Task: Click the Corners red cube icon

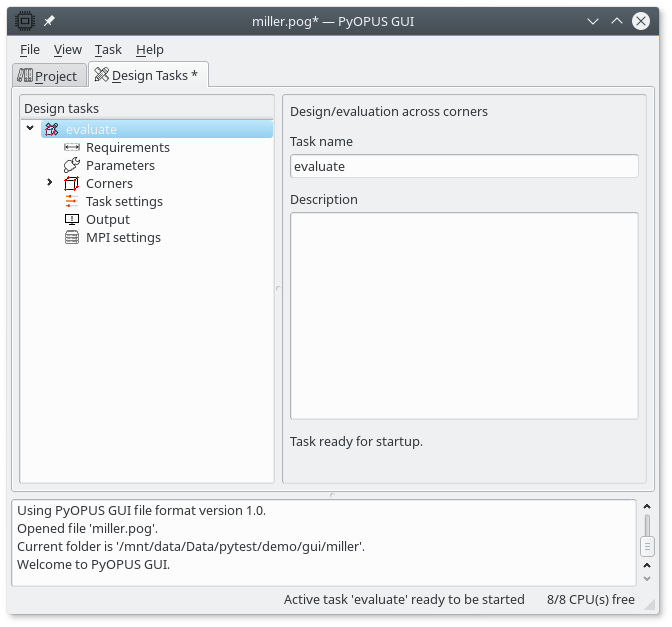Action: (71, 184)
